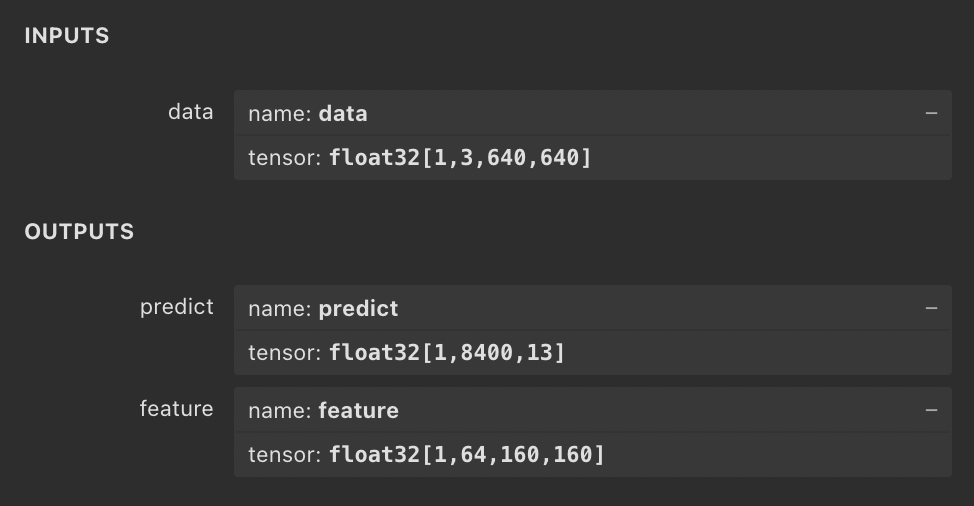The height and width of the screenshot is (506, 974).
Task: Click the bold feature name value
Action: [x=358, y=411]
